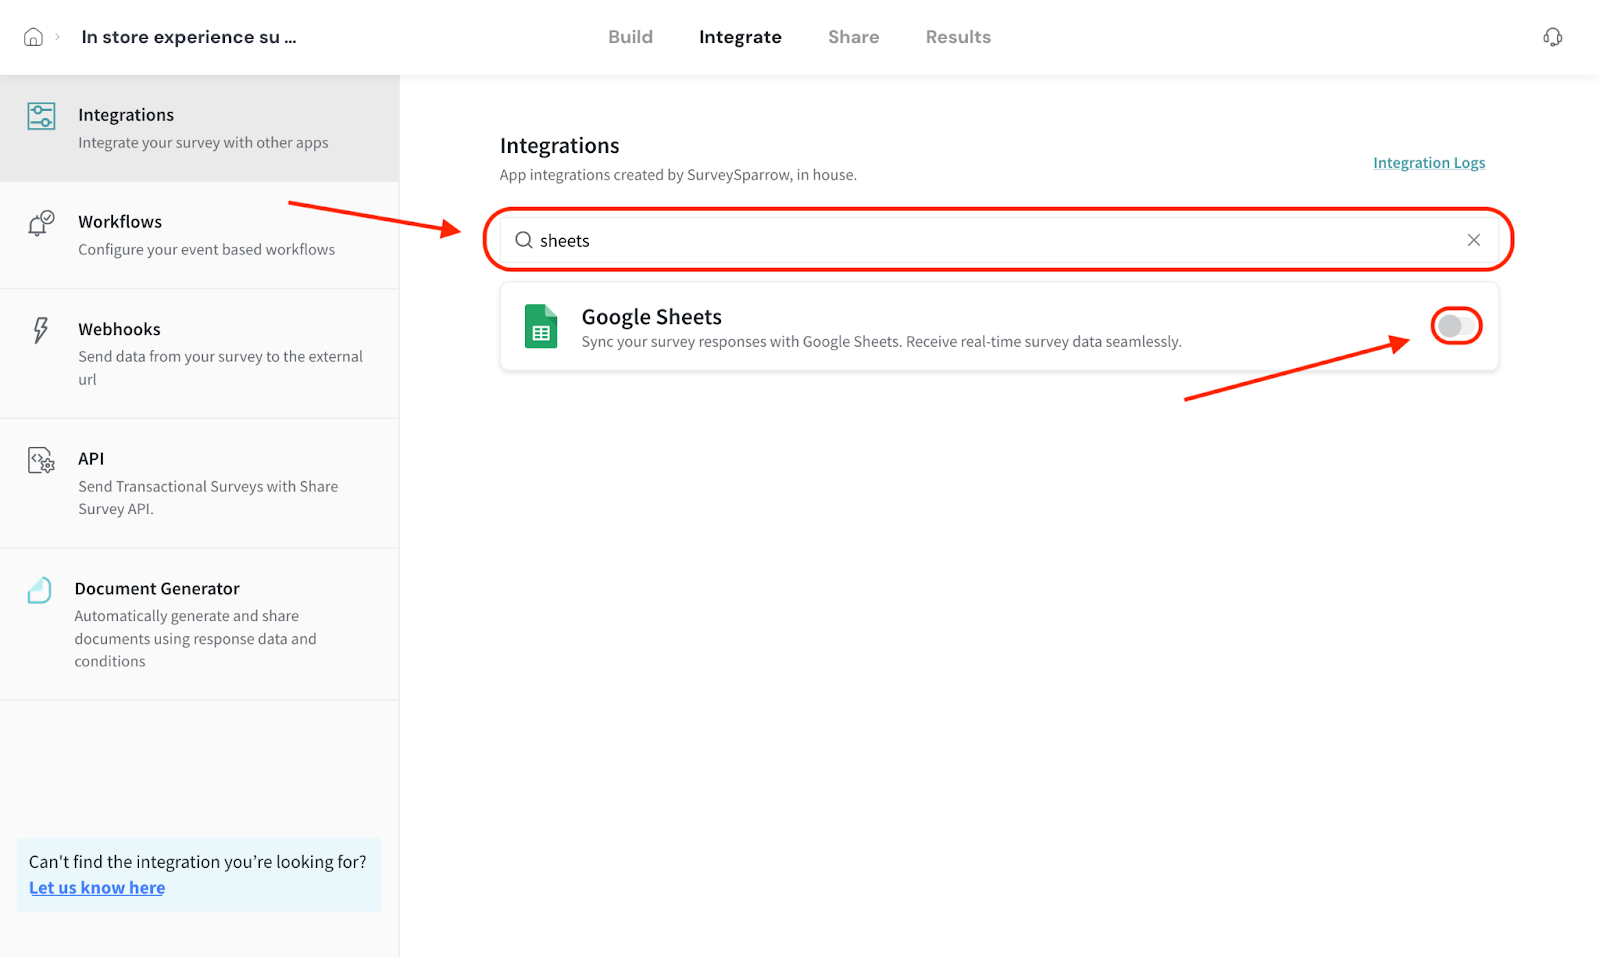This screenshot has width=1600, height=957.
Task: Open the Integration Logs link
Action: (x=1428, y=163)
